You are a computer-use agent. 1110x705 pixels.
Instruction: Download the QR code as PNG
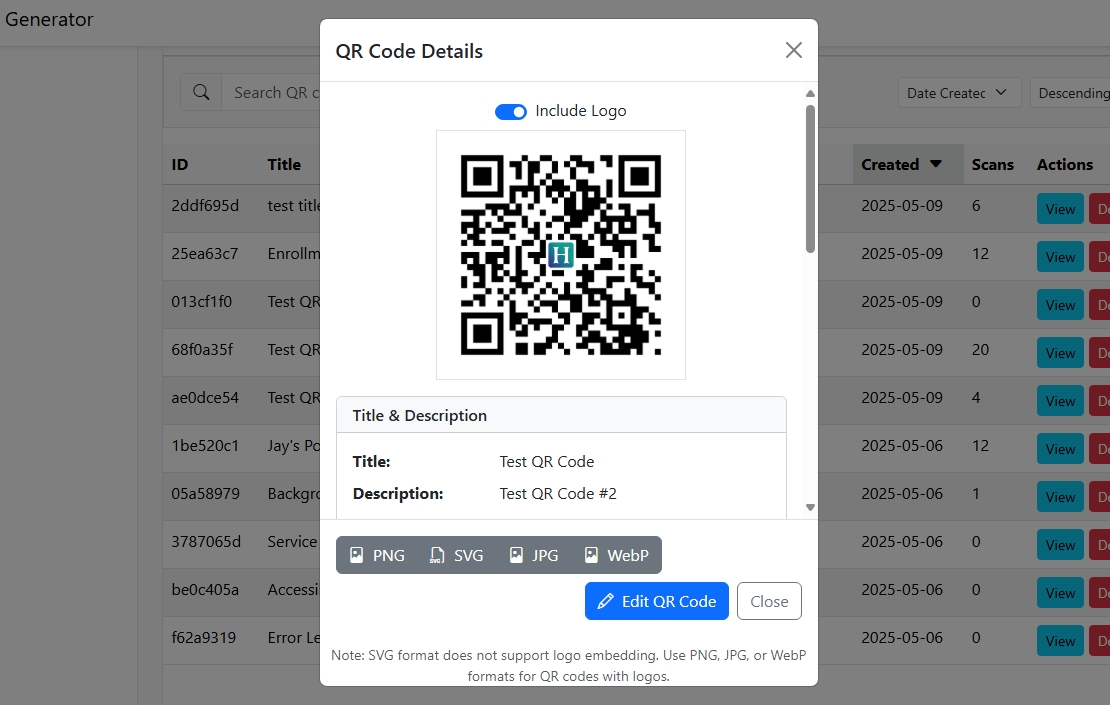(377, 556)
